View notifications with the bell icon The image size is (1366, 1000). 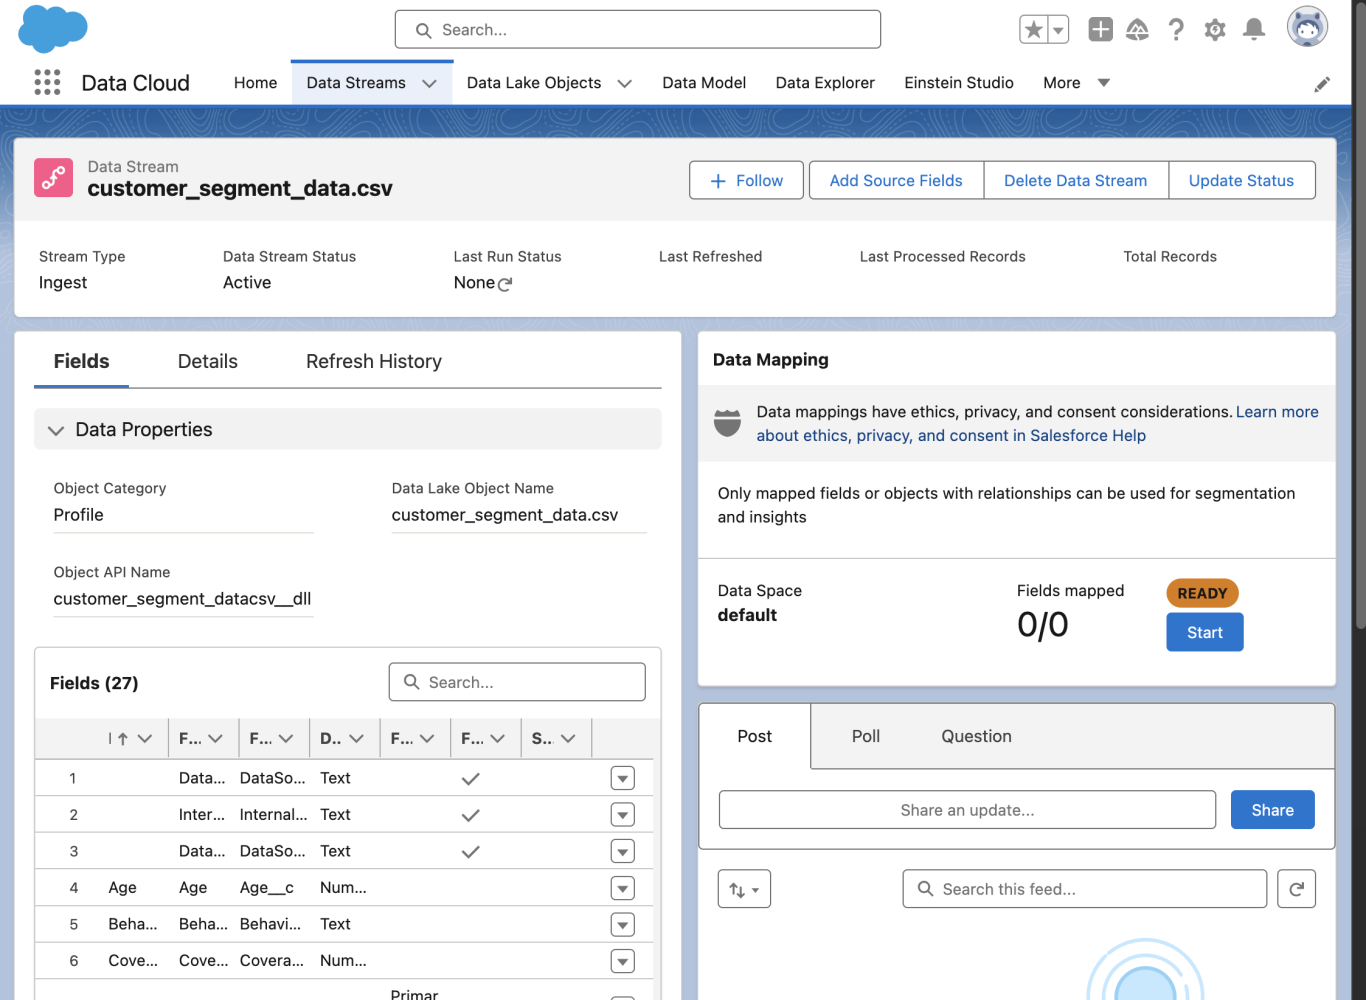pyautogui.click(x=1254, y=30)
